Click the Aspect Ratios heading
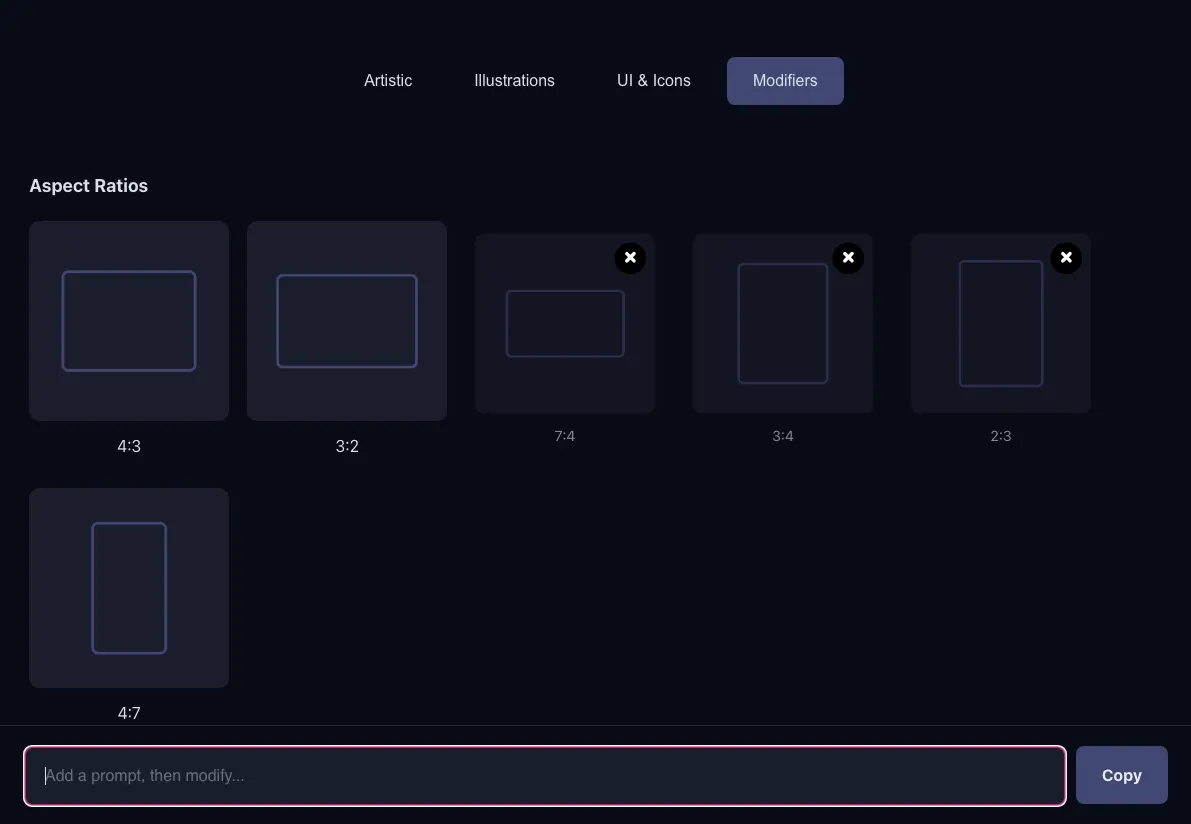Screen dimensions: 1191x824 [x=89, y=185]
